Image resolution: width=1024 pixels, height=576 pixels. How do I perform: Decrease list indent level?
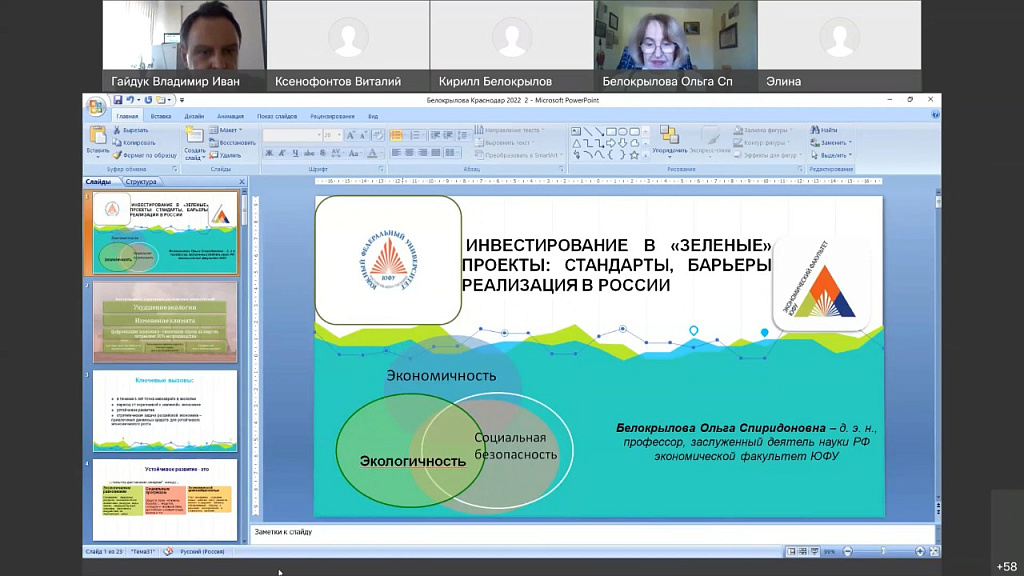(435, 135)
